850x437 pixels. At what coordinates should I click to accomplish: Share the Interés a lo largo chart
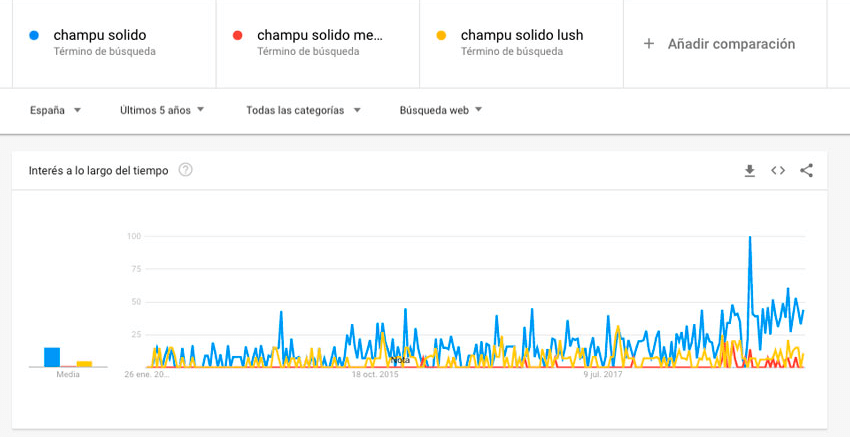(x=806, y=171)
